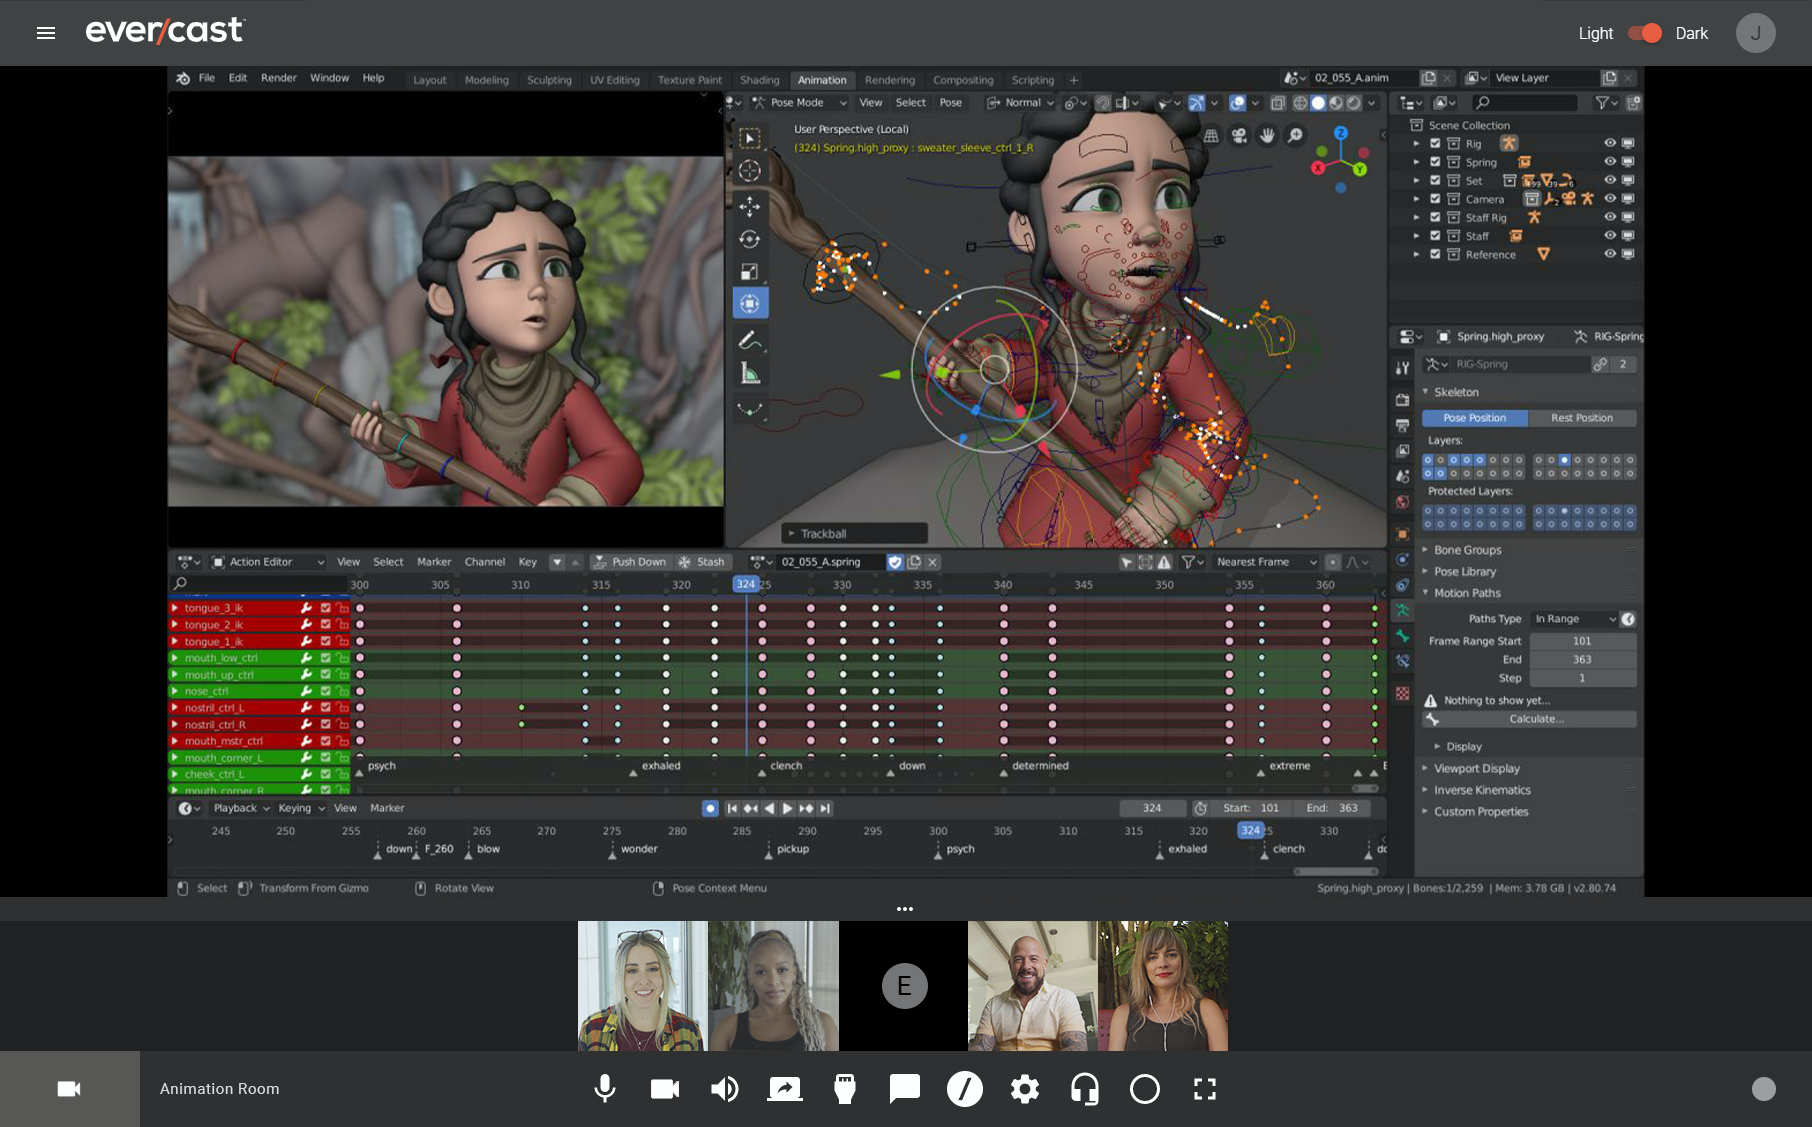Enter fullscreen mode icon

click(1205, 1089)
